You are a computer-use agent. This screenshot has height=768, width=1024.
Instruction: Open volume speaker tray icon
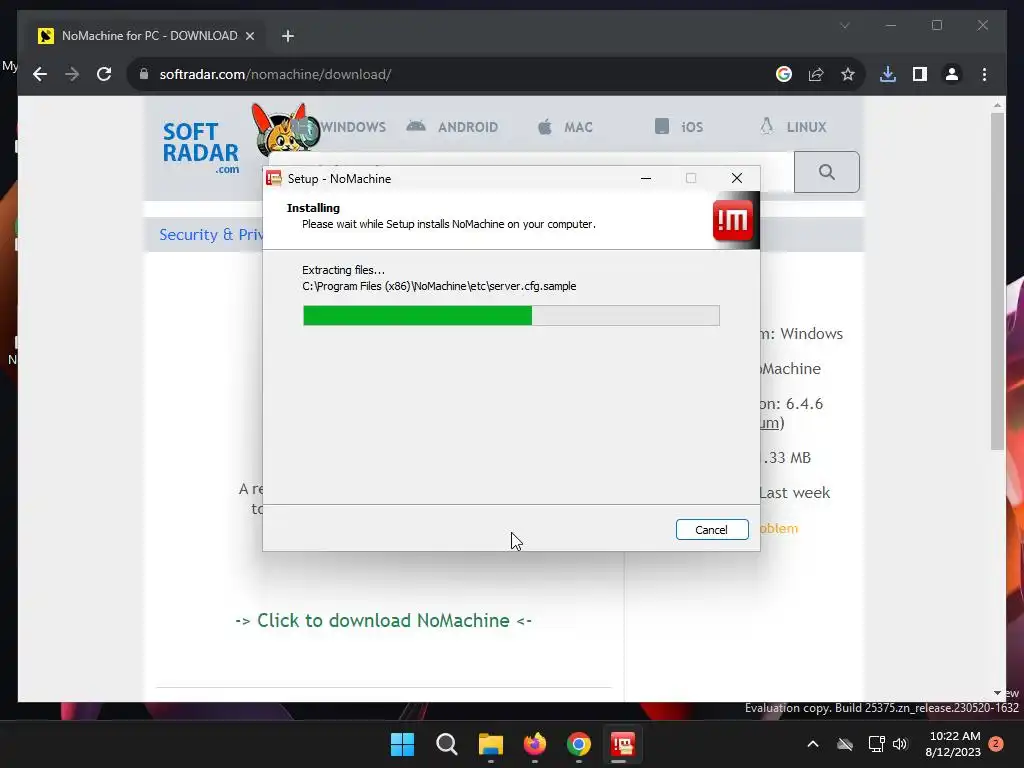tap(901, 744)
